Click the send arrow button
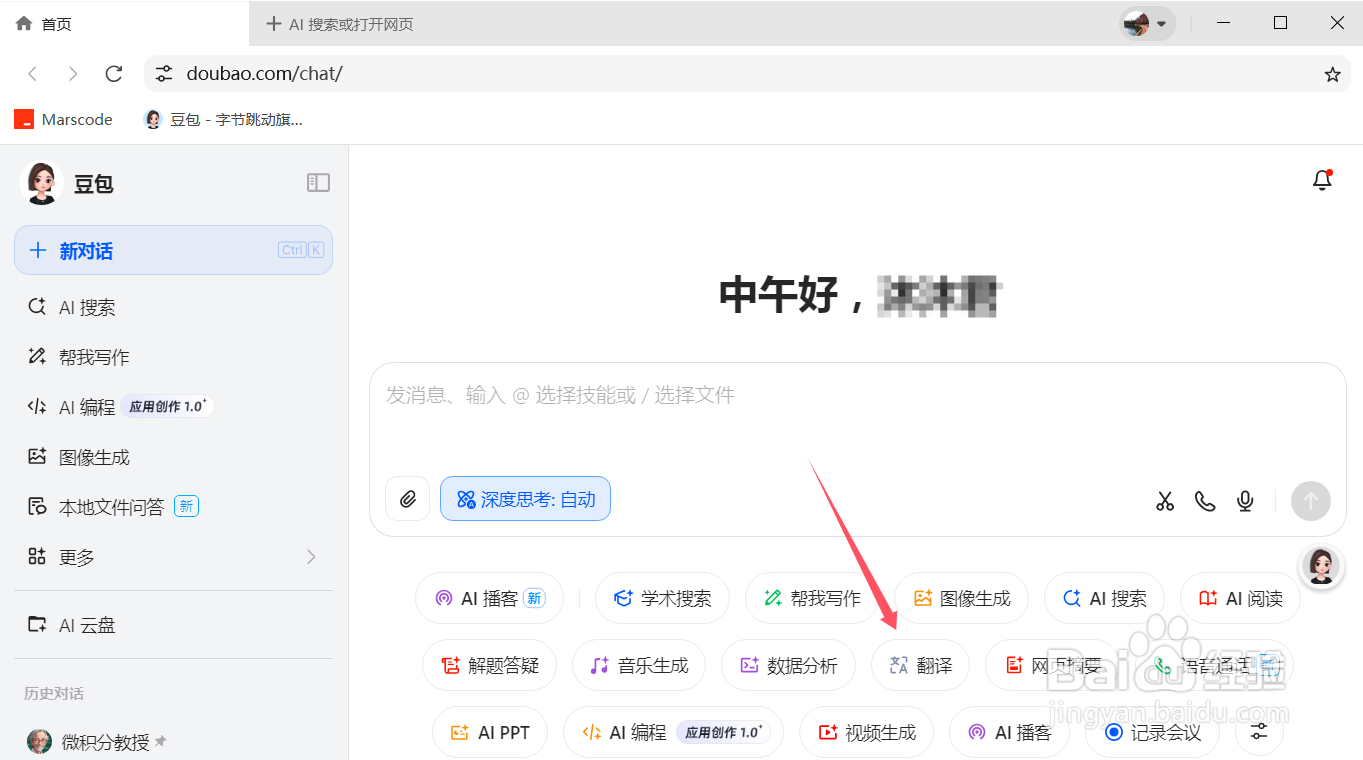The height and width of the screenshot is (760, 1363). [1311, 501]
